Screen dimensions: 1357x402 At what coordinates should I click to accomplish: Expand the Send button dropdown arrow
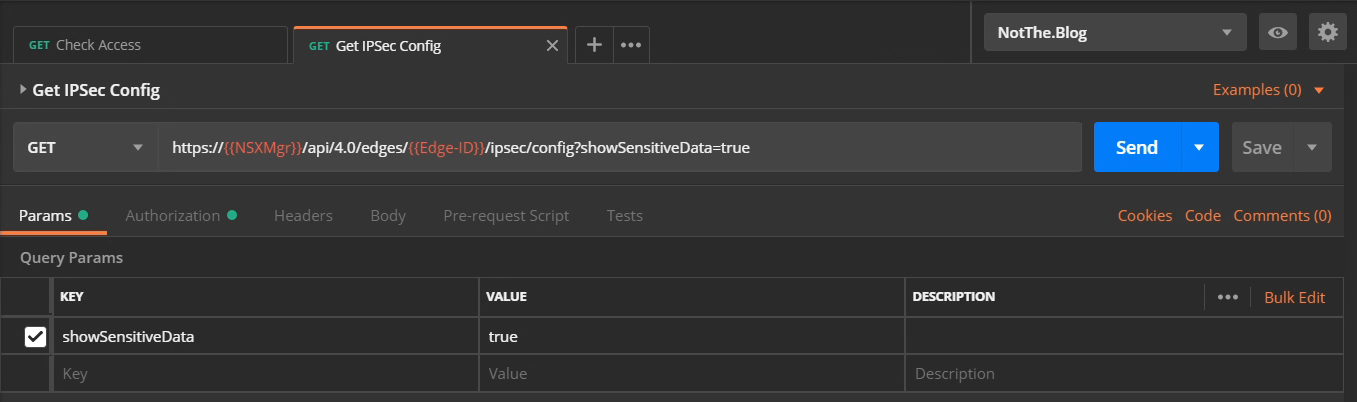click(x=1199, y=148)
